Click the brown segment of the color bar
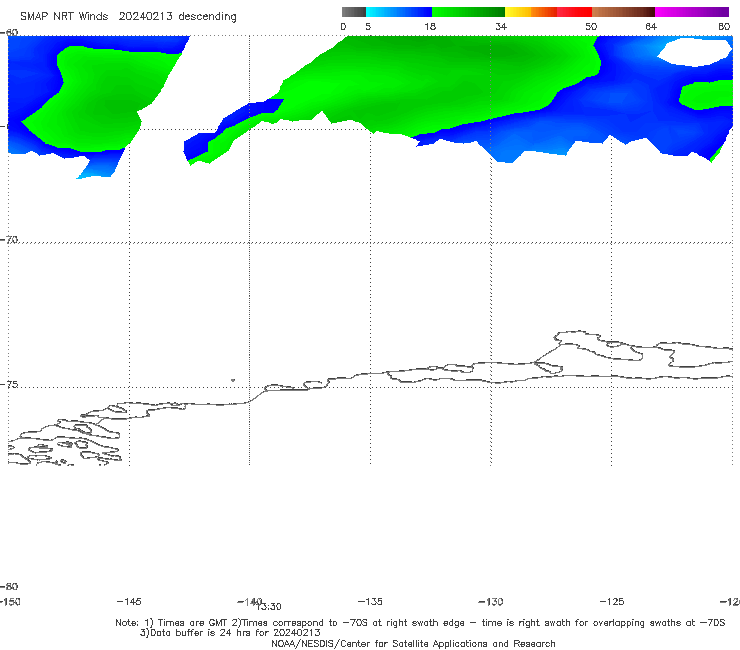This screenshot has height=650, width=740. click(x=623, y=12)
